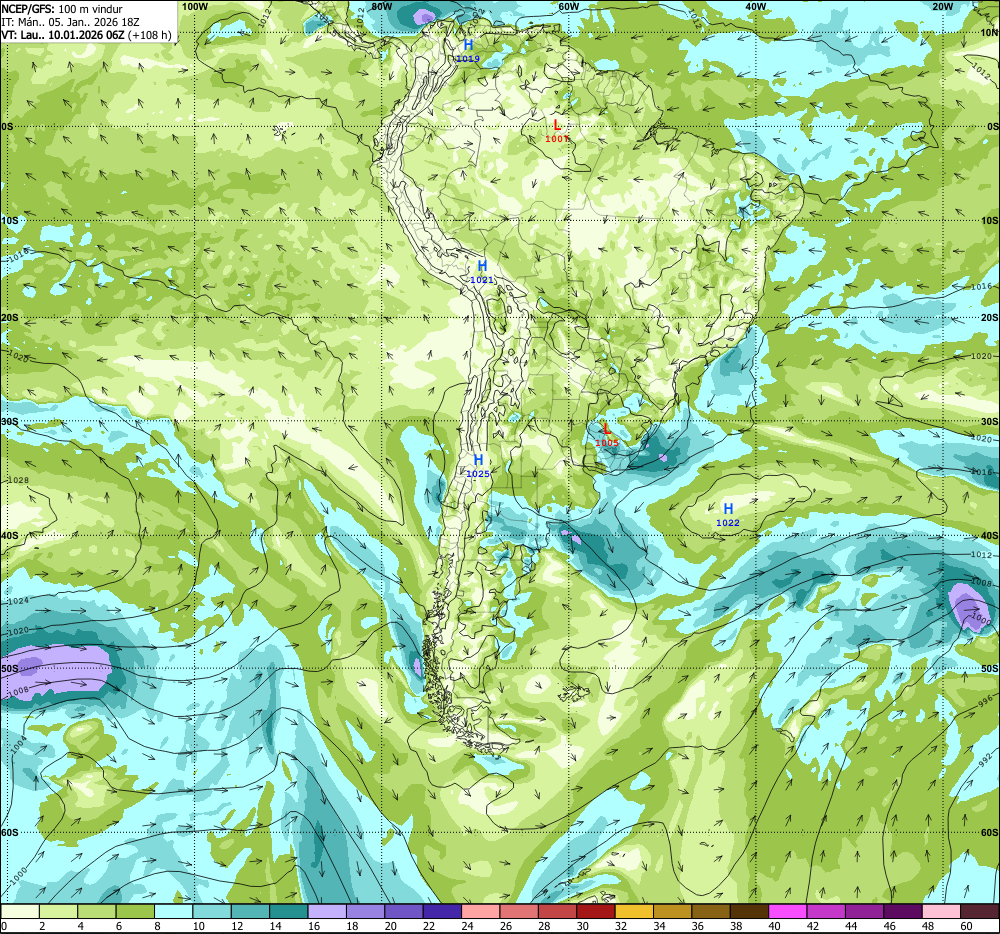Select the deep purple 46–48 legend swatch
This screenshot has width=1000, height=934.
[x=902, y=912]
